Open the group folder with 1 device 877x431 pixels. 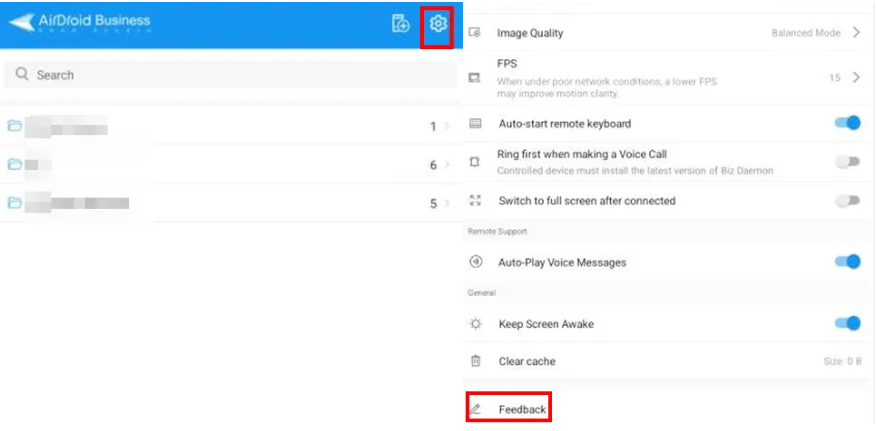pyautogui.click(x=230, y=126)
